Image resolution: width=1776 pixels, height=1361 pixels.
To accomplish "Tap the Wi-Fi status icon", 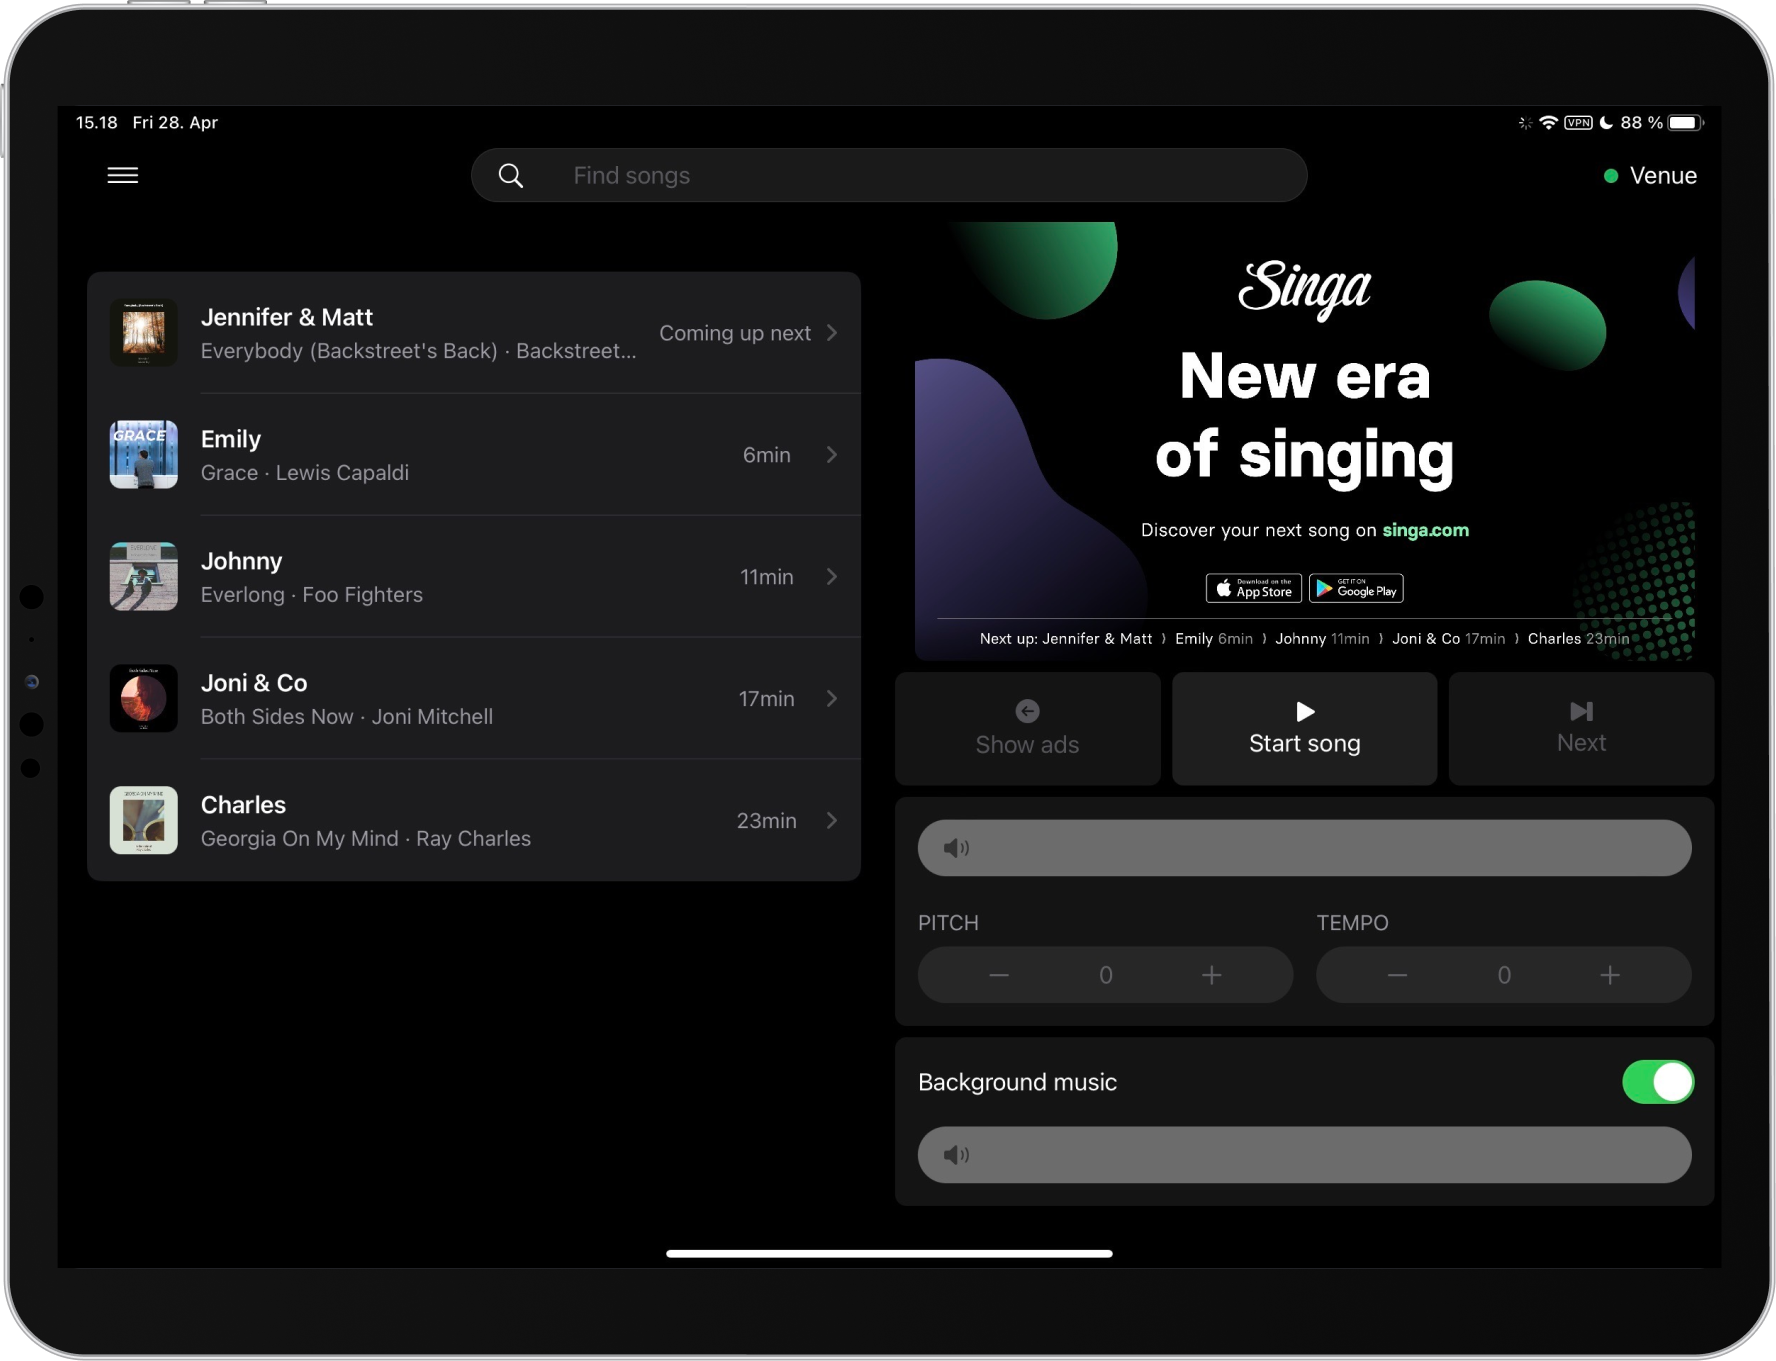I will [1548, 123].
